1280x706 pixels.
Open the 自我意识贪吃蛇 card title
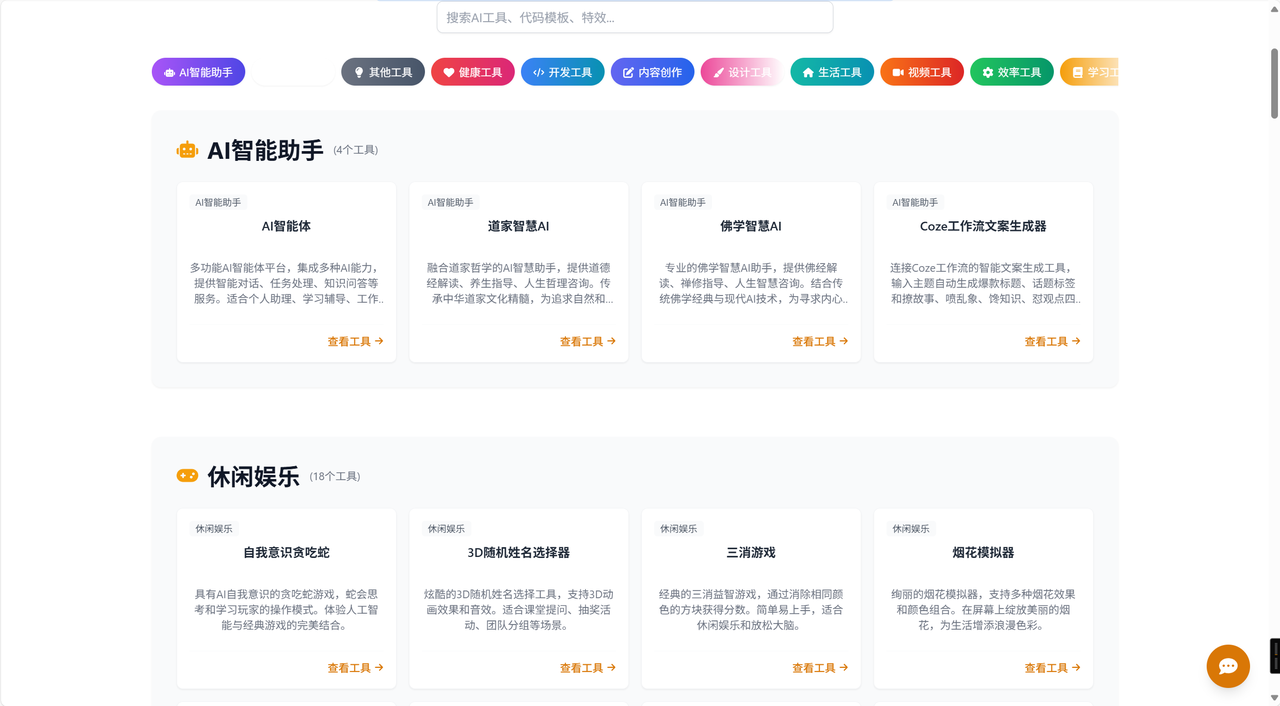pyautogui.click(x=286, y=552)
